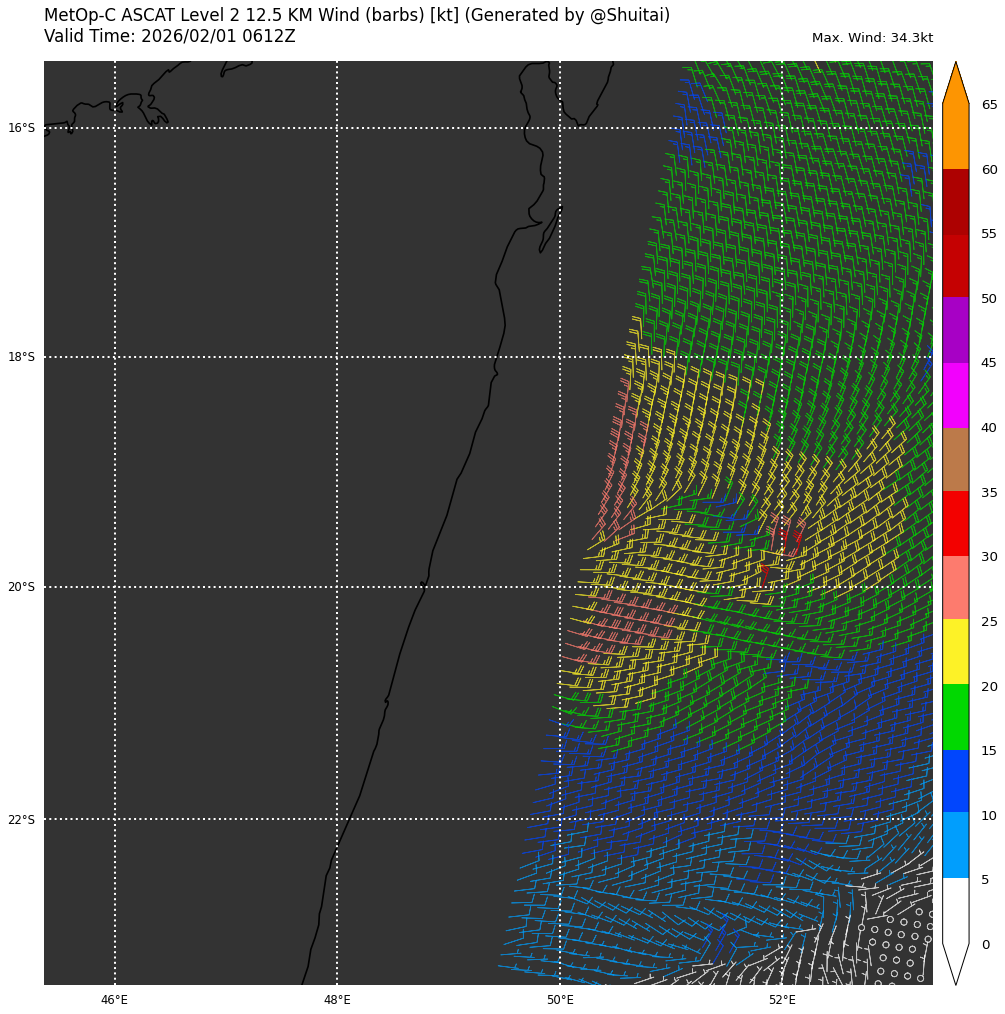The width and height of the screenshot is (1005, 1014).
Task: Click the Valid Time 2026/02/01 0612Z text
Action: tap(170, 36)
